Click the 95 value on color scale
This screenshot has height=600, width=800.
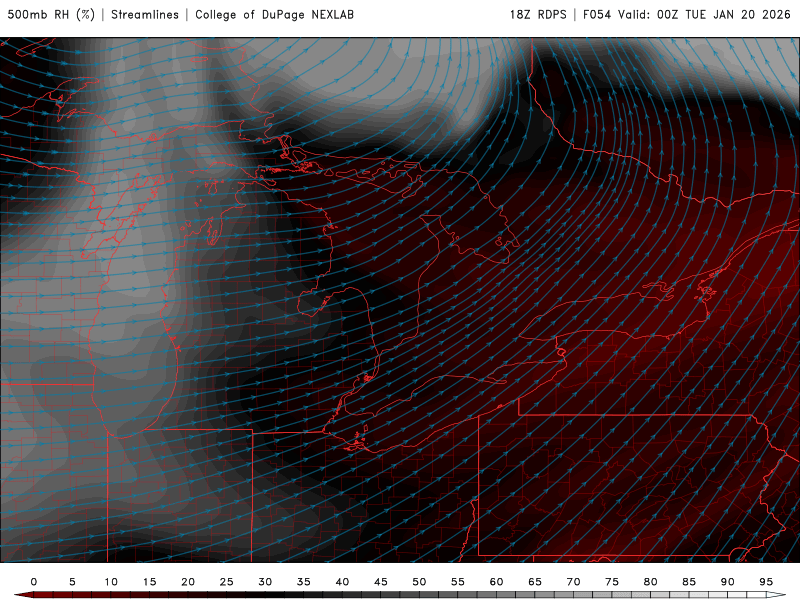click(x=766, y=582)
